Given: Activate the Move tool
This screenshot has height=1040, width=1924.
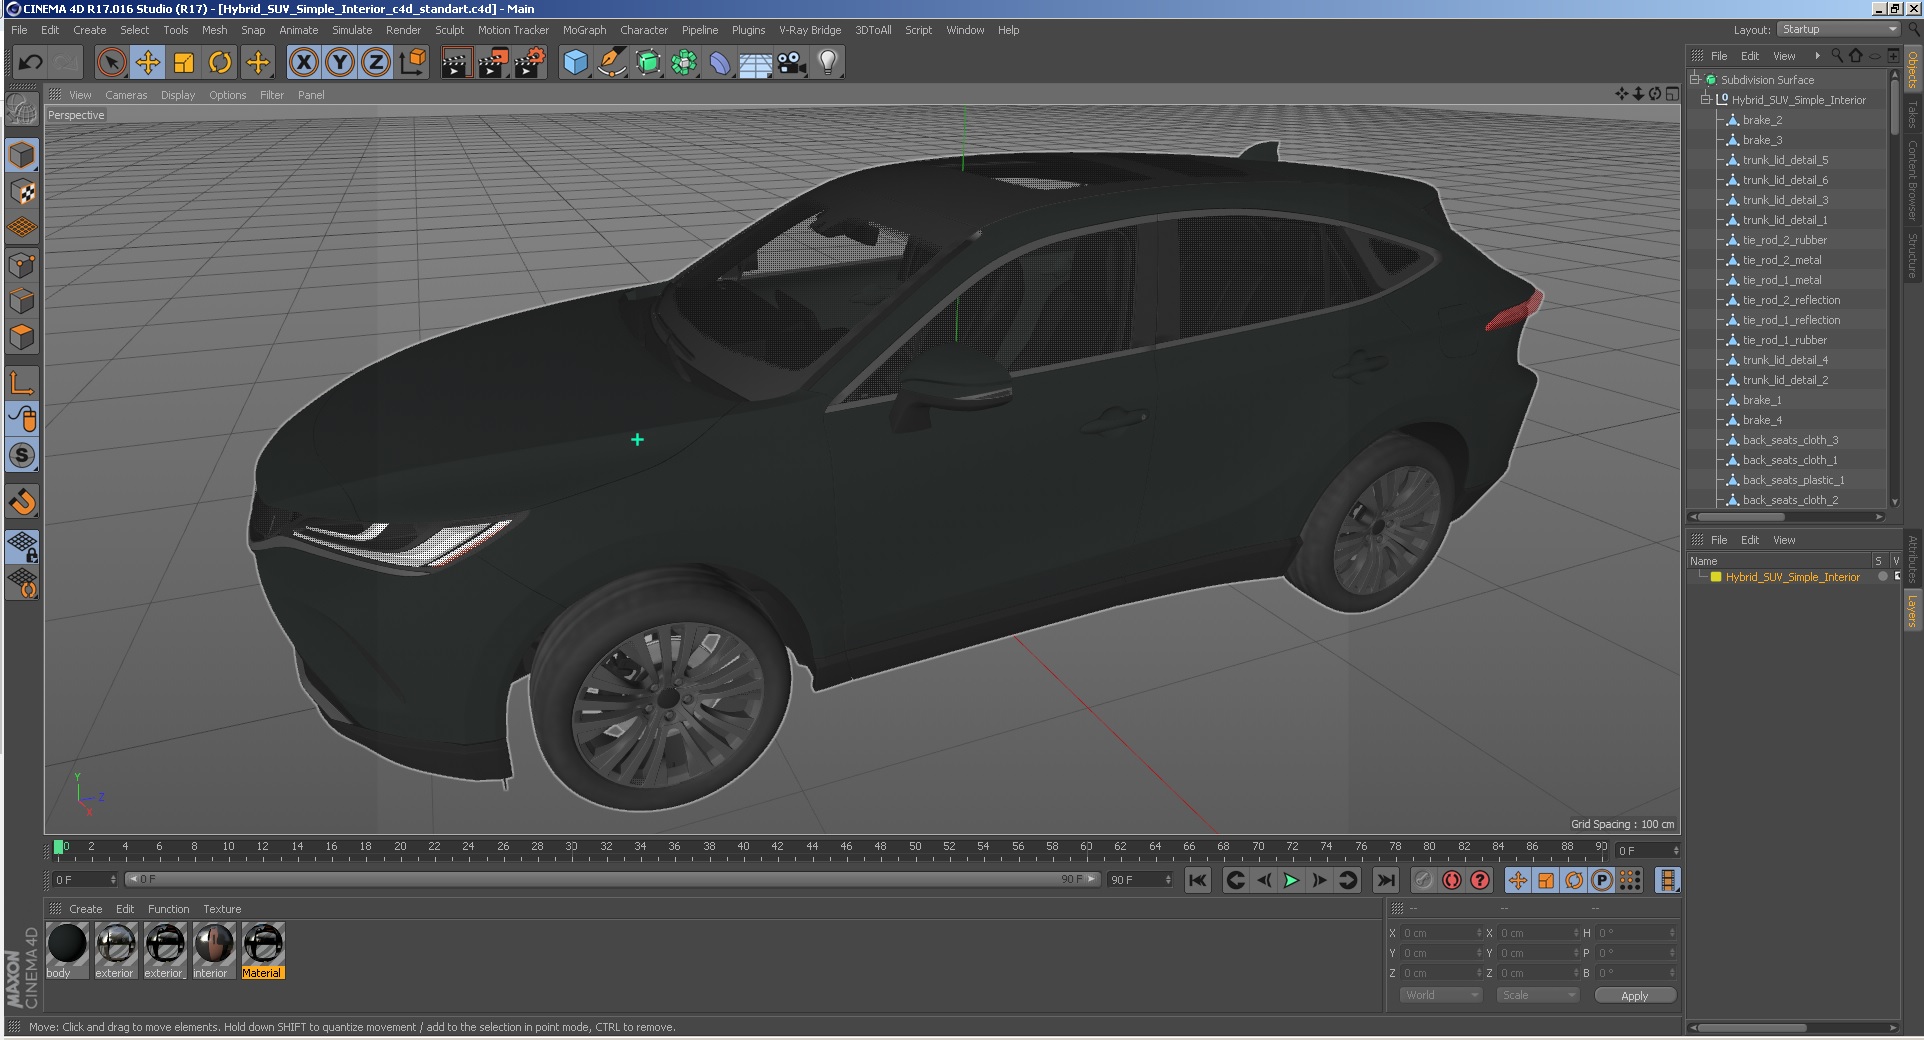Looking at the screenshot, I should click(148, 63).
